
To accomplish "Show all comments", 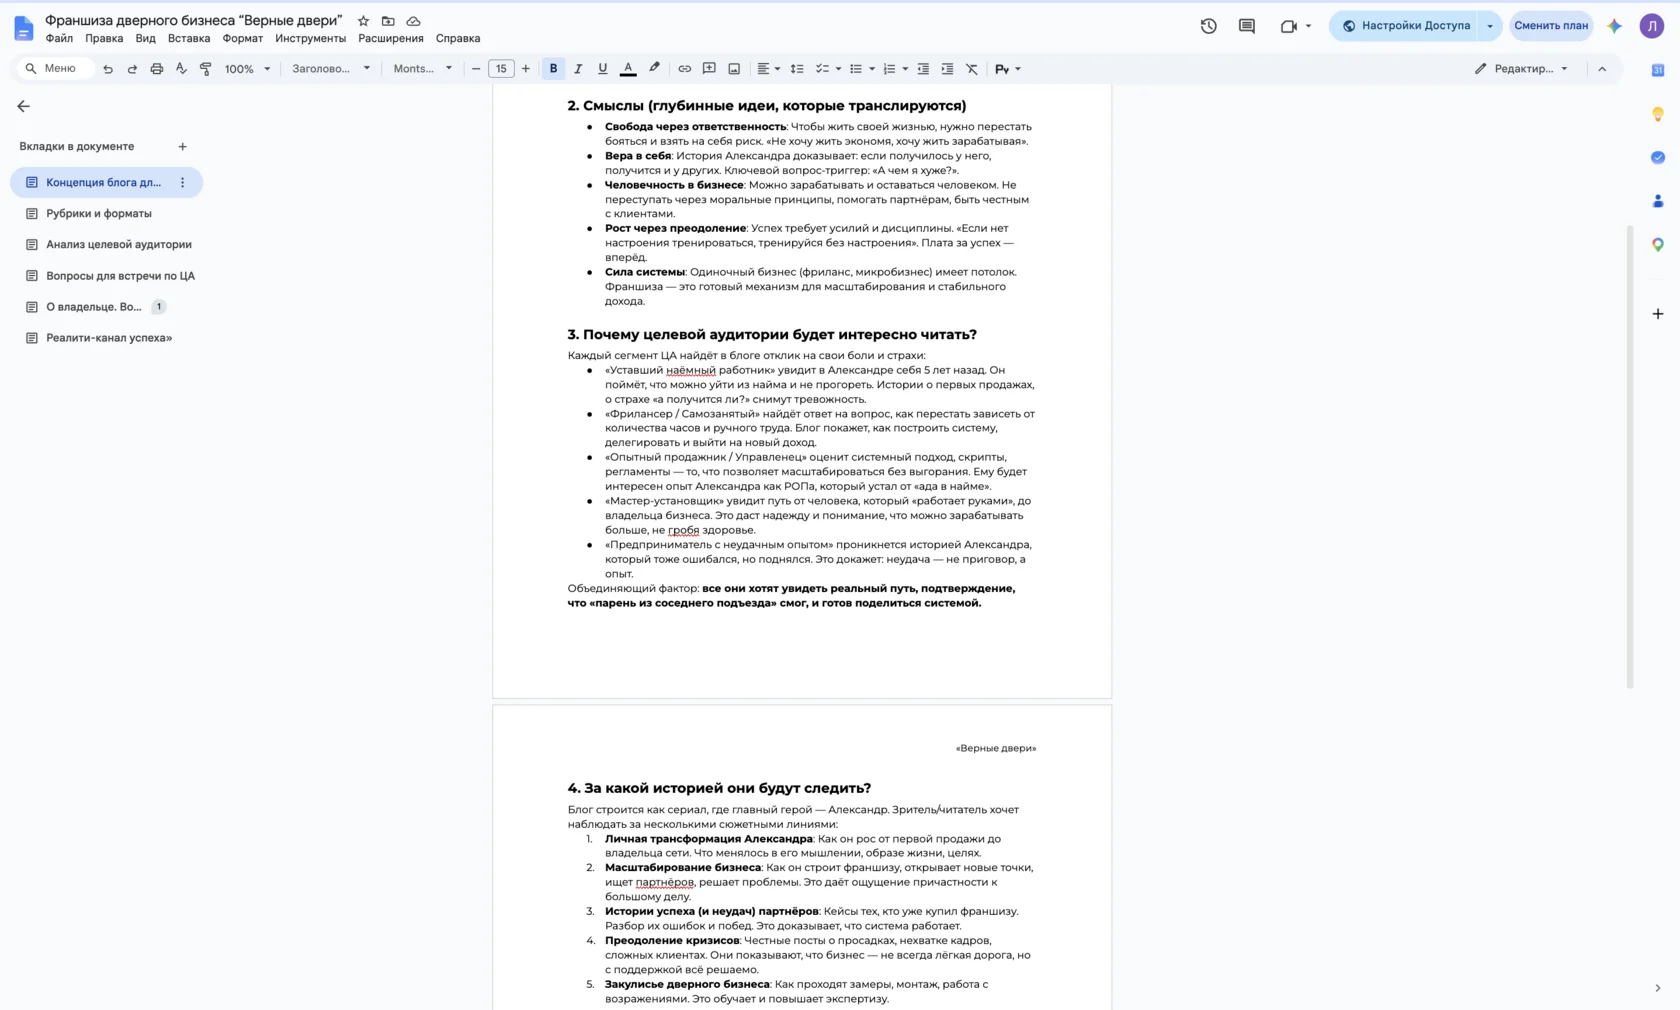I will coord(1247,26).
